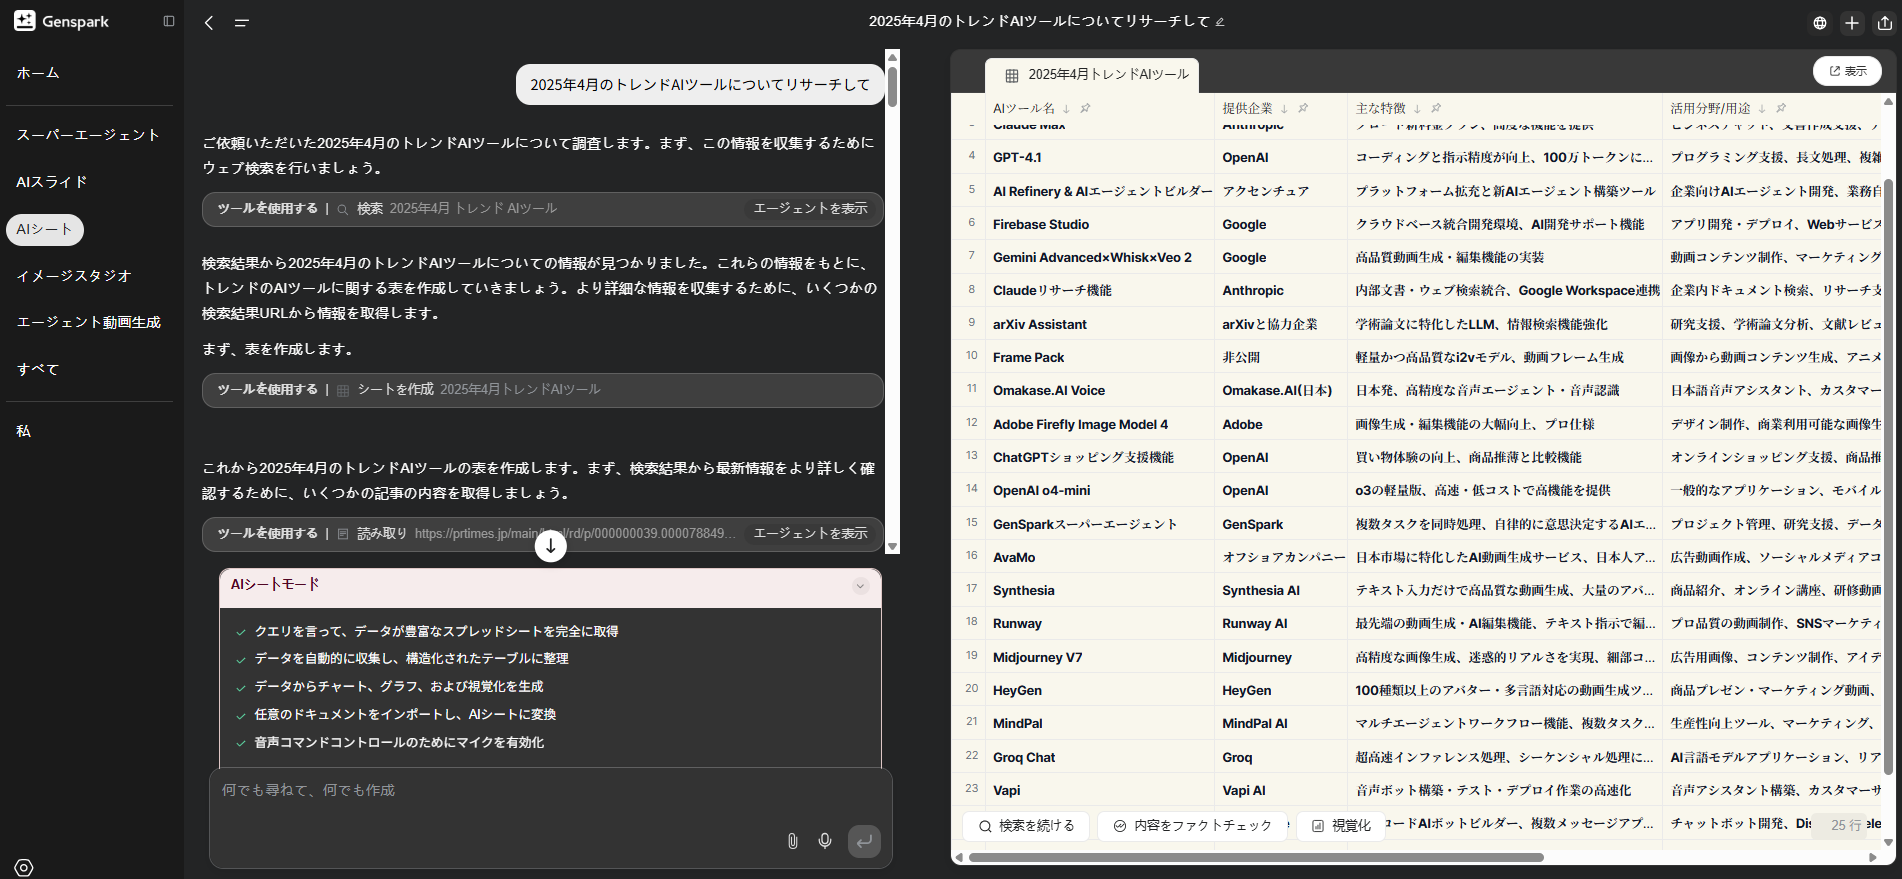Click the Genspark logo icon

pyautogui.click(x=25, y=21)
